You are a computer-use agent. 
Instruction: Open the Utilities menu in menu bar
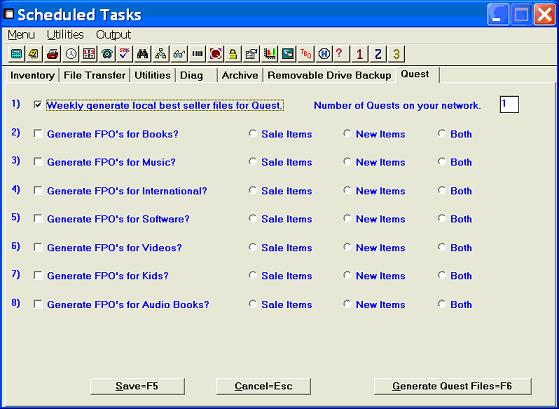(65, 35)
